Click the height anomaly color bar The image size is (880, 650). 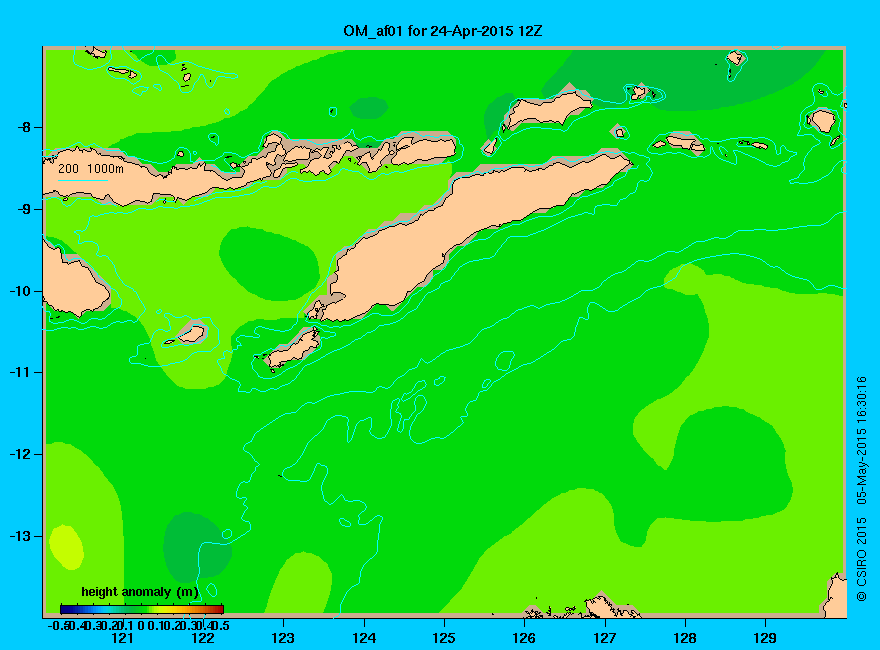[x=142, y=609]
